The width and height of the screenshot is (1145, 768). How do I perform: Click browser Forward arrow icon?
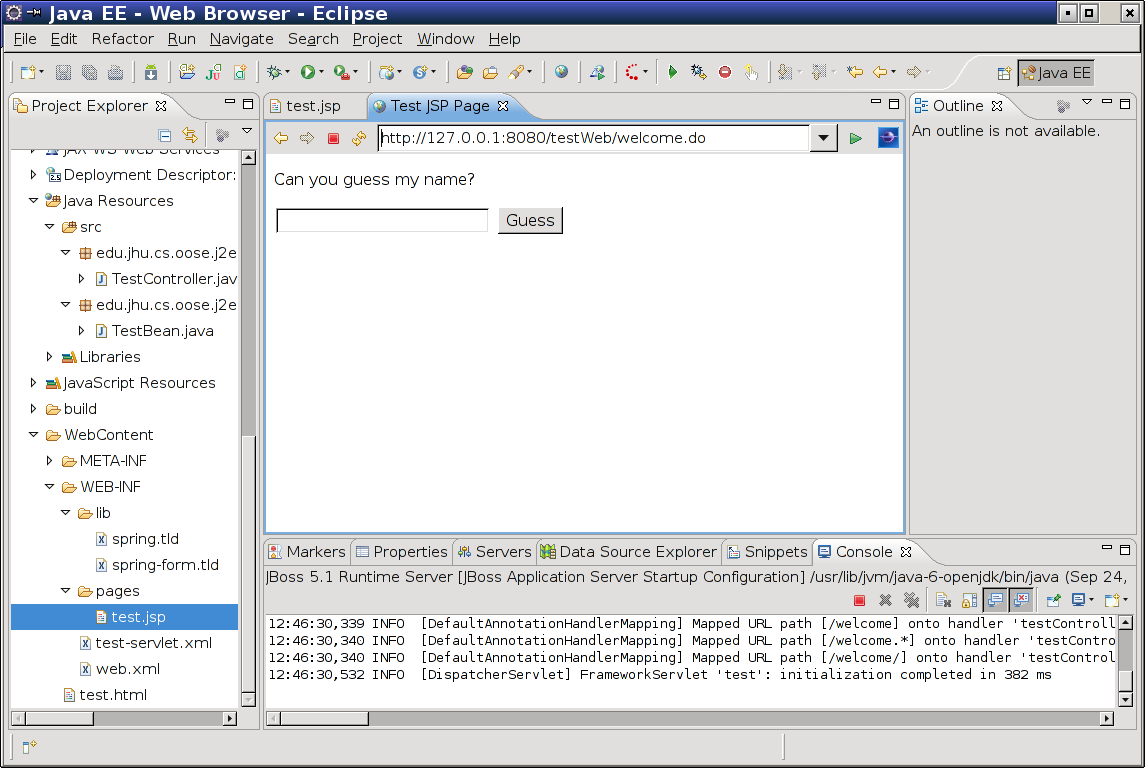coord(307,138)
